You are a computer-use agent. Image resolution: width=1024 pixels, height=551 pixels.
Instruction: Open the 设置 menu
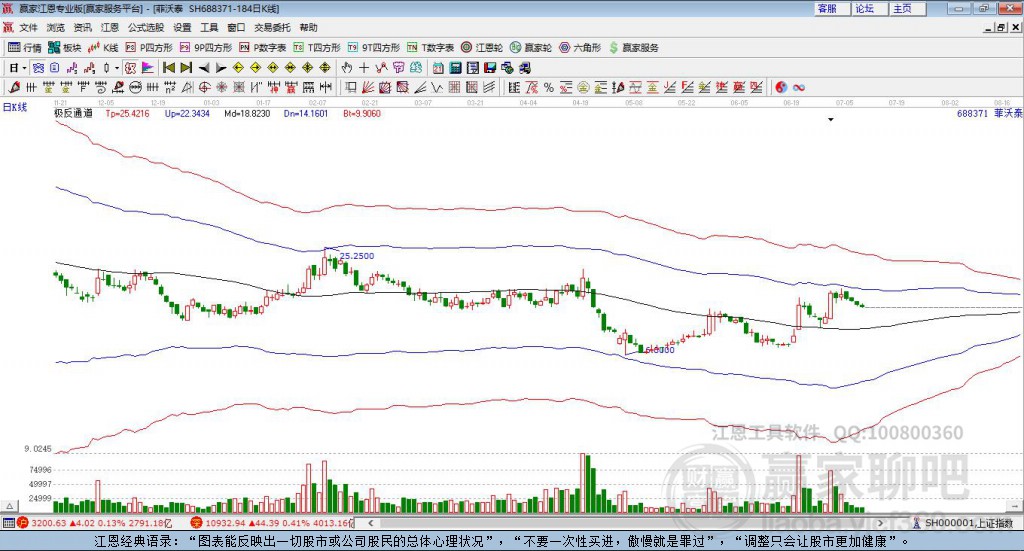click(182, 27)
